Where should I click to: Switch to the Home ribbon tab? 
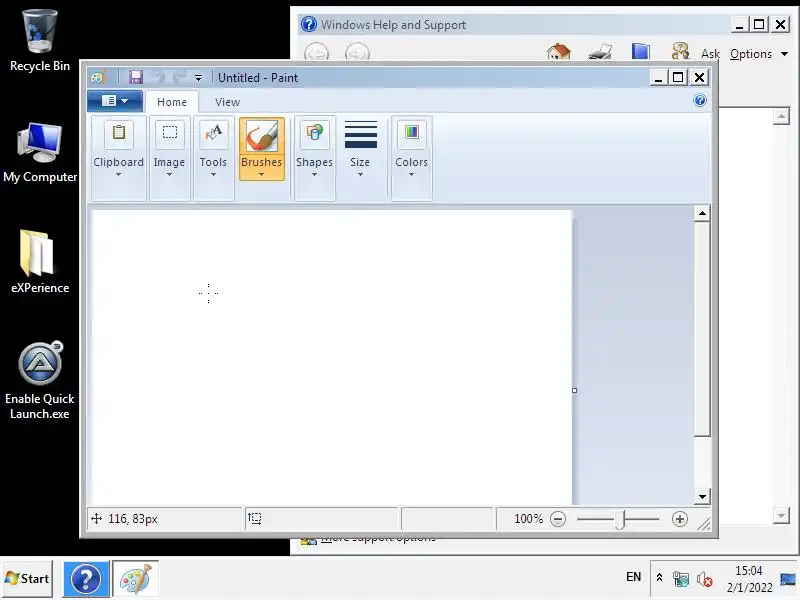point(172,102)
